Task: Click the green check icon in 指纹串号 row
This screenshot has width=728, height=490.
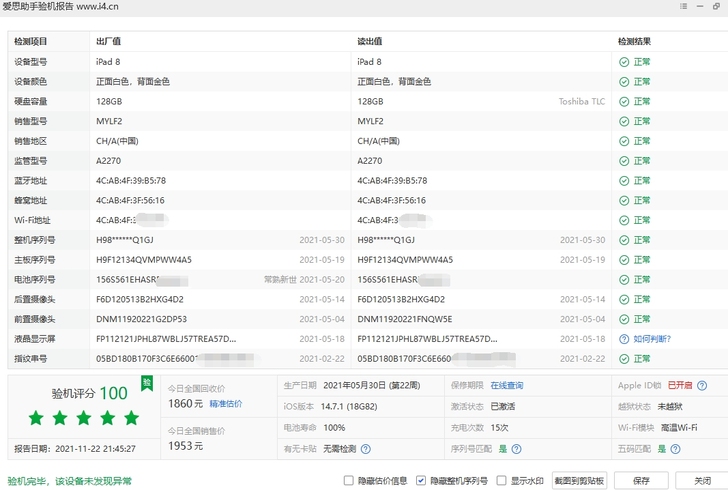Action: [x=624, y=359]
